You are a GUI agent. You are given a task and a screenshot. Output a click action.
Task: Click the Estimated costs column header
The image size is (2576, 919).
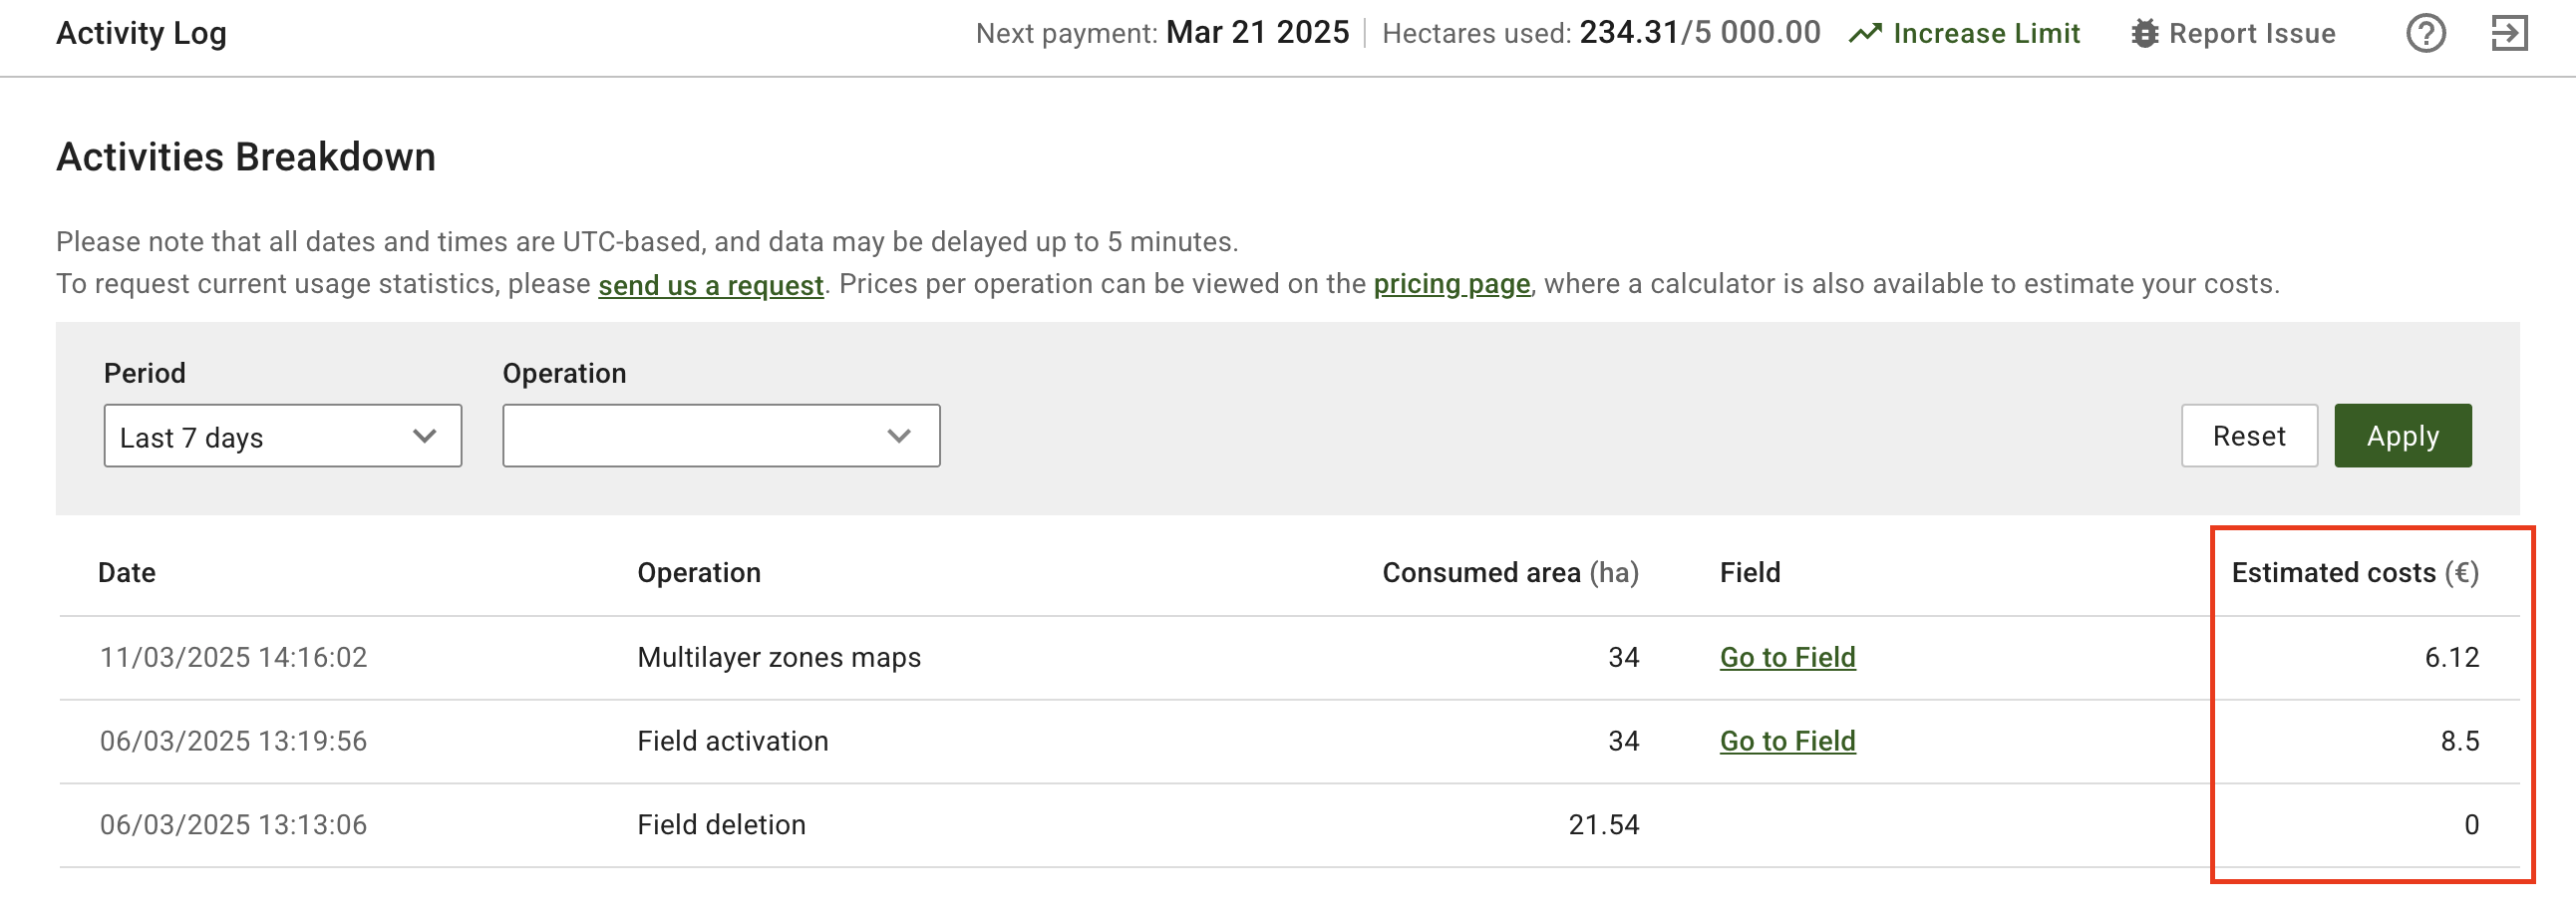click(x=2354, y=573)
